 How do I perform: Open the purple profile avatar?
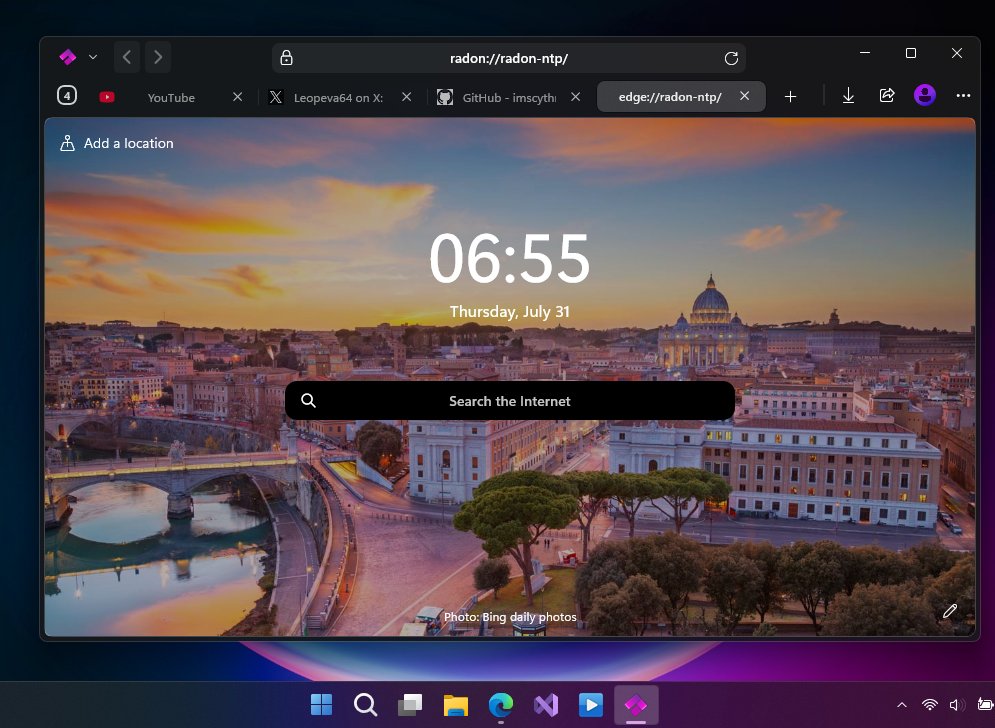(925, 95)
